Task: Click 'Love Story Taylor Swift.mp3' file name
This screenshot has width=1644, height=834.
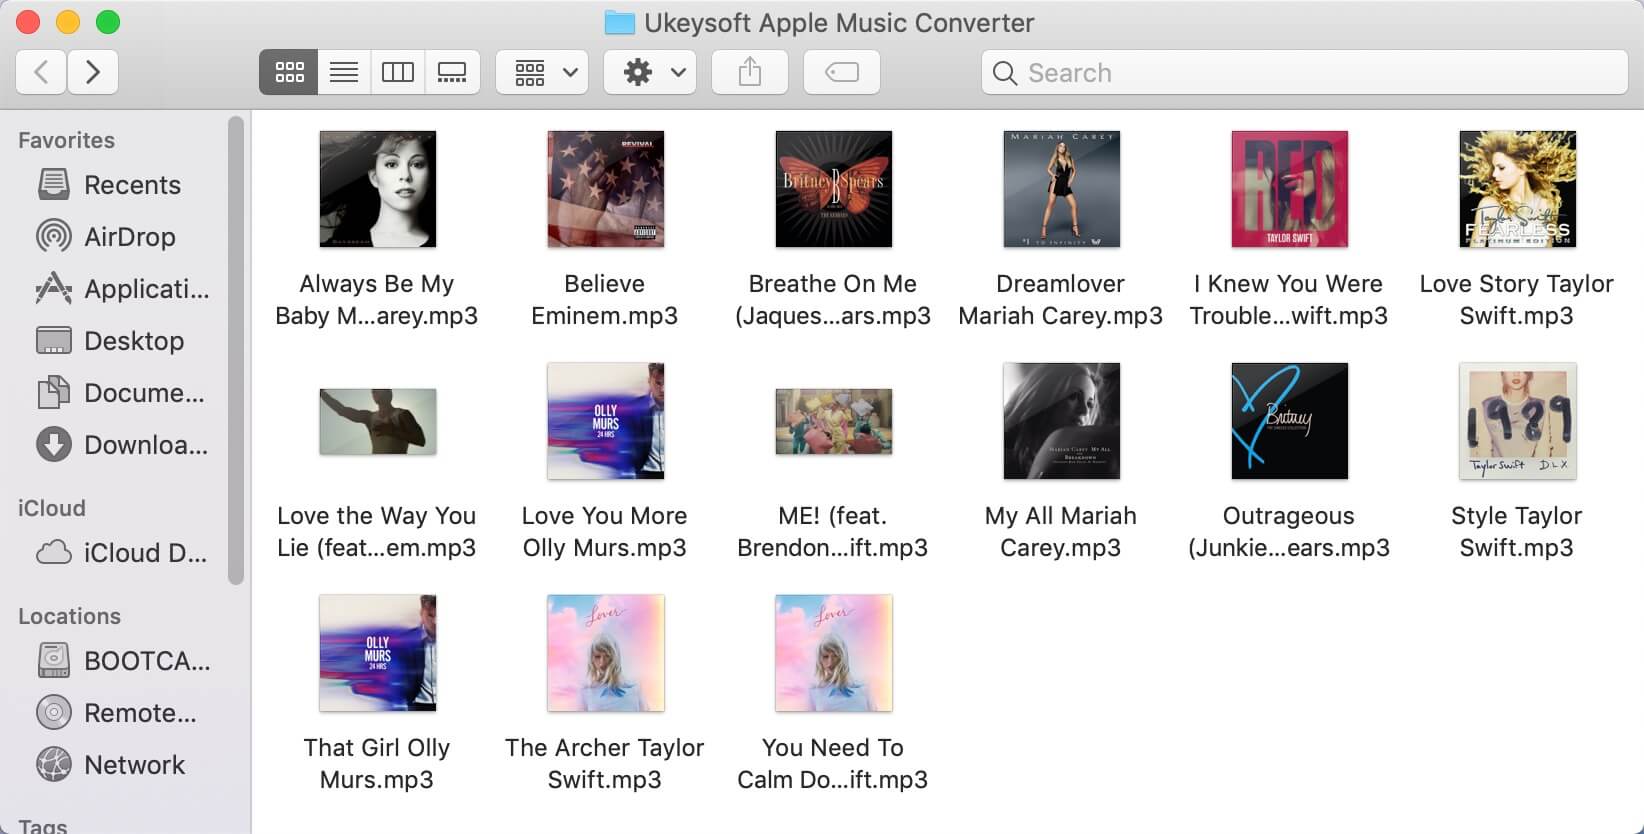Action: 1517,300
